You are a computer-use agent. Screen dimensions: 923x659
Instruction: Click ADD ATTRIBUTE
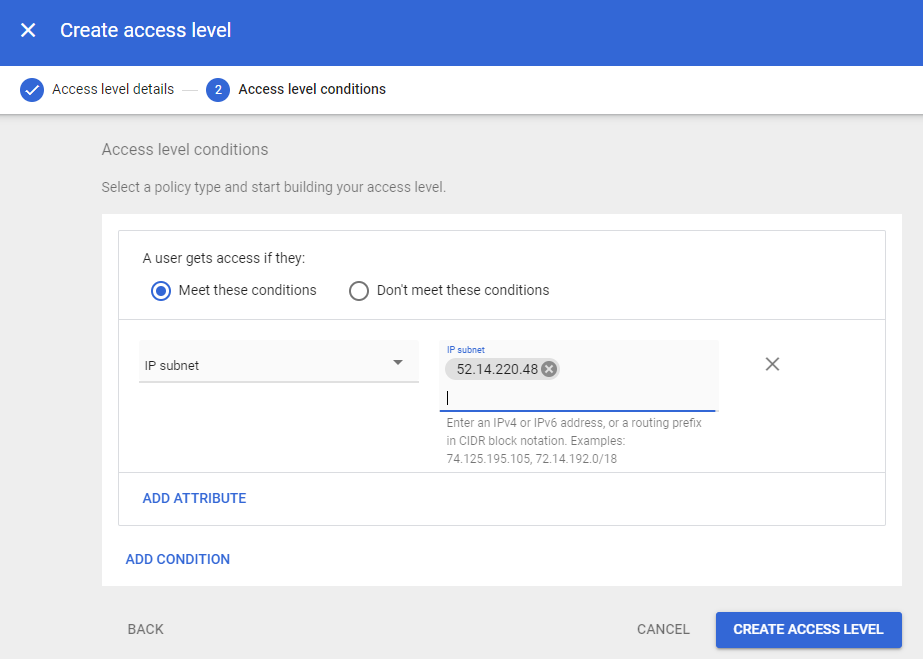click(x=194, y=498)
